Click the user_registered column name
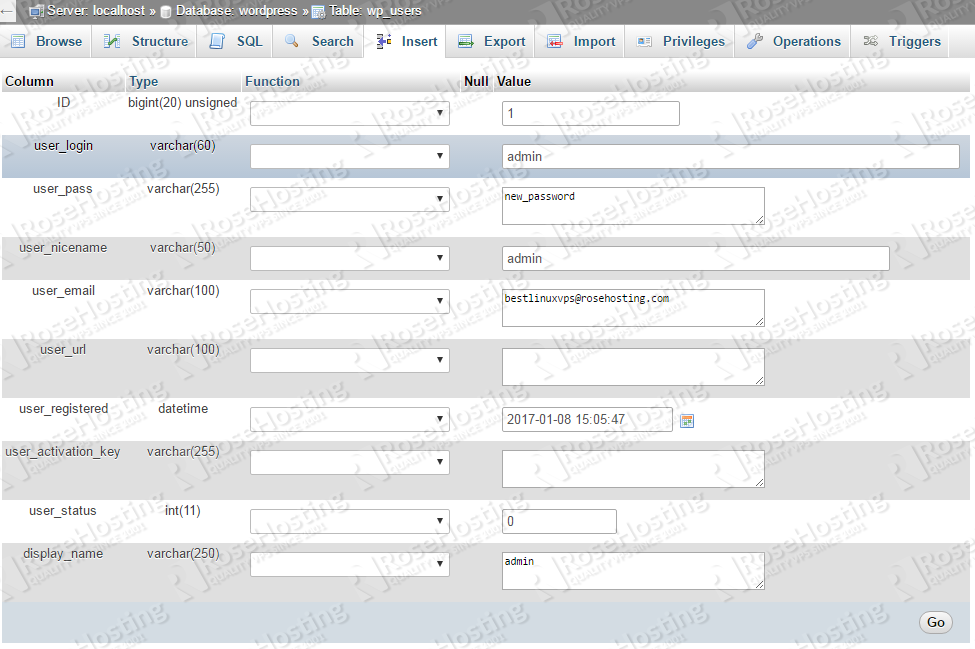This screenshot has height=649, width=975. coord(63,409)
